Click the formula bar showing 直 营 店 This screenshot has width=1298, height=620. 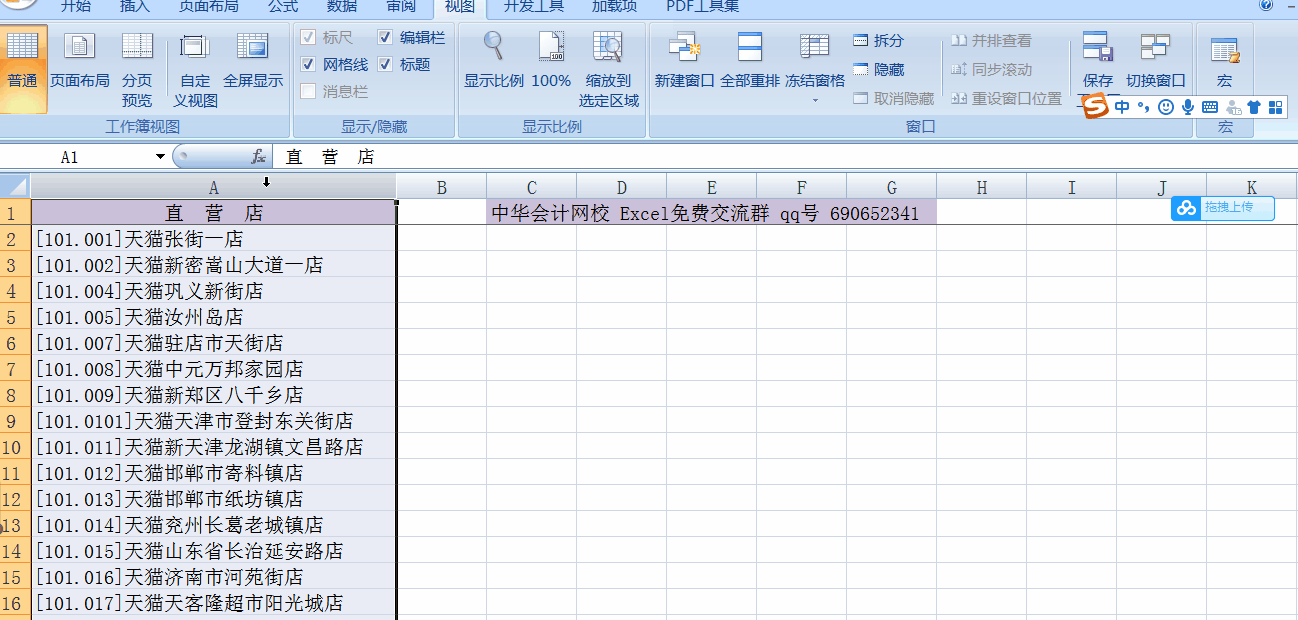point(784,157)
